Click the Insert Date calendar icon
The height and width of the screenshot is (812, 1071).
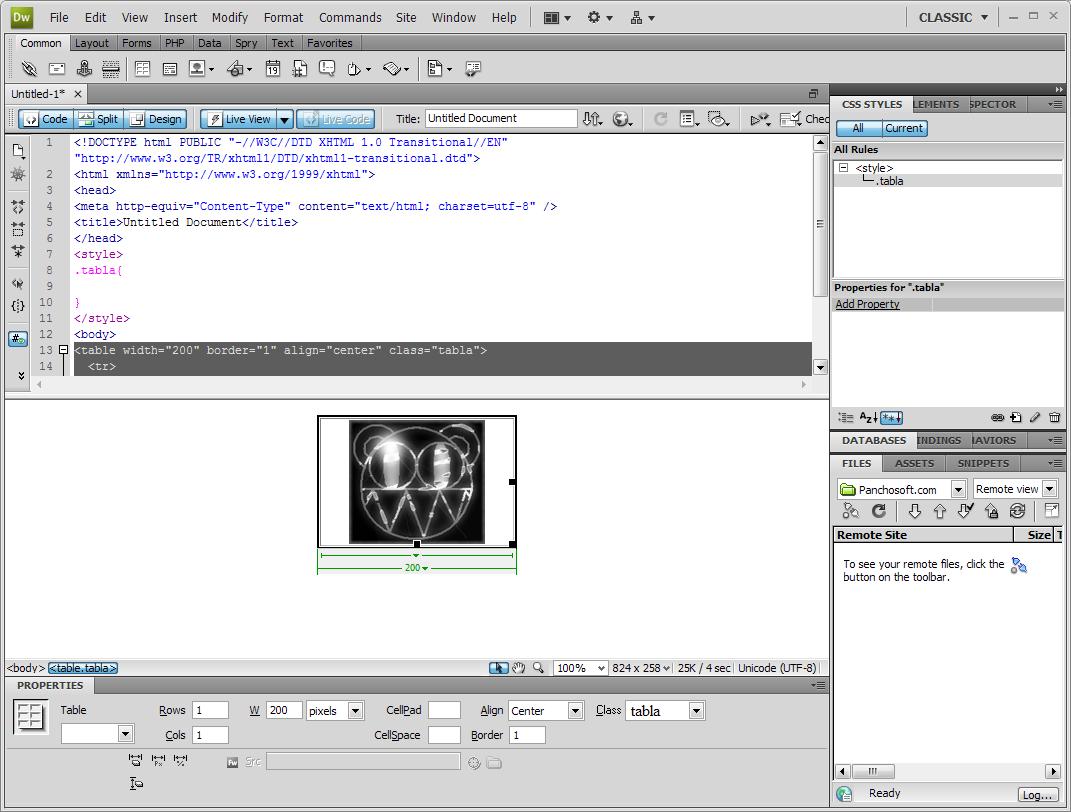click(272, 69)
